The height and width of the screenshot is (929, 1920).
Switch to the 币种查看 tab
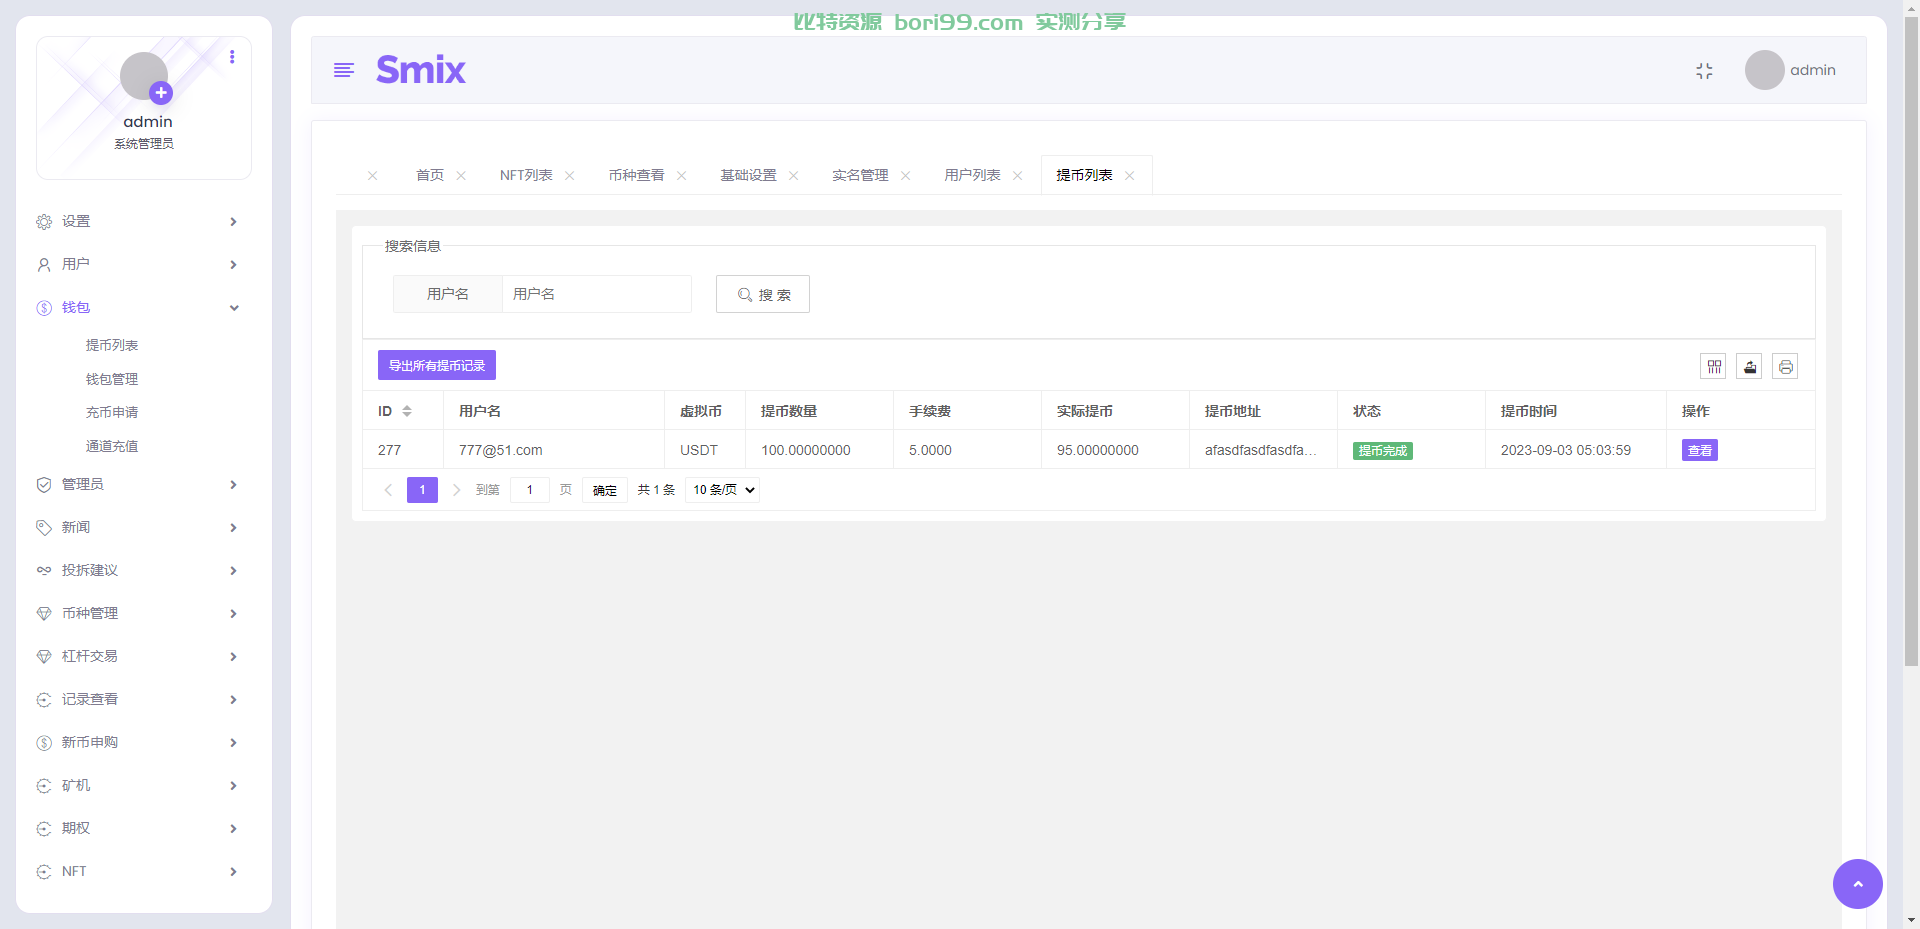637,175
